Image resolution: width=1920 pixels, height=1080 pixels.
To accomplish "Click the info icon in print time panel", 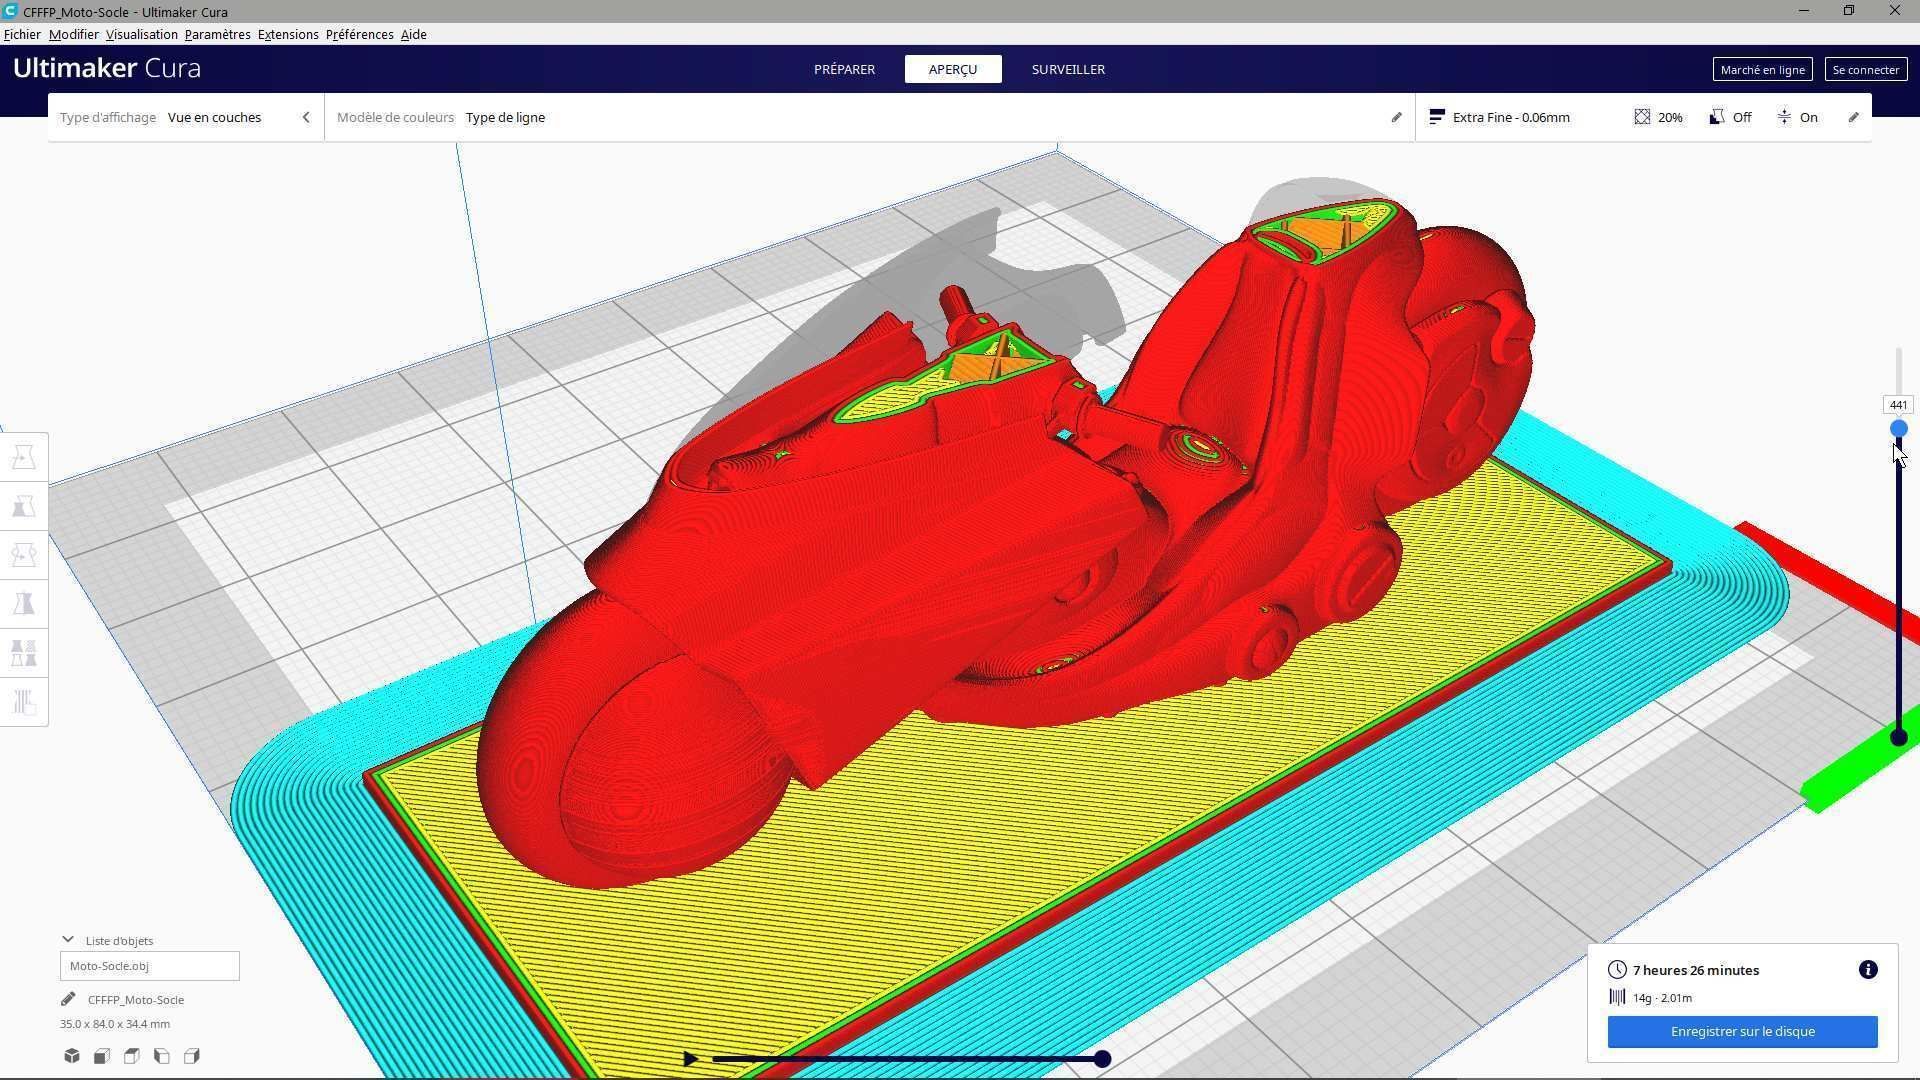I will (x=1868, y=970).
